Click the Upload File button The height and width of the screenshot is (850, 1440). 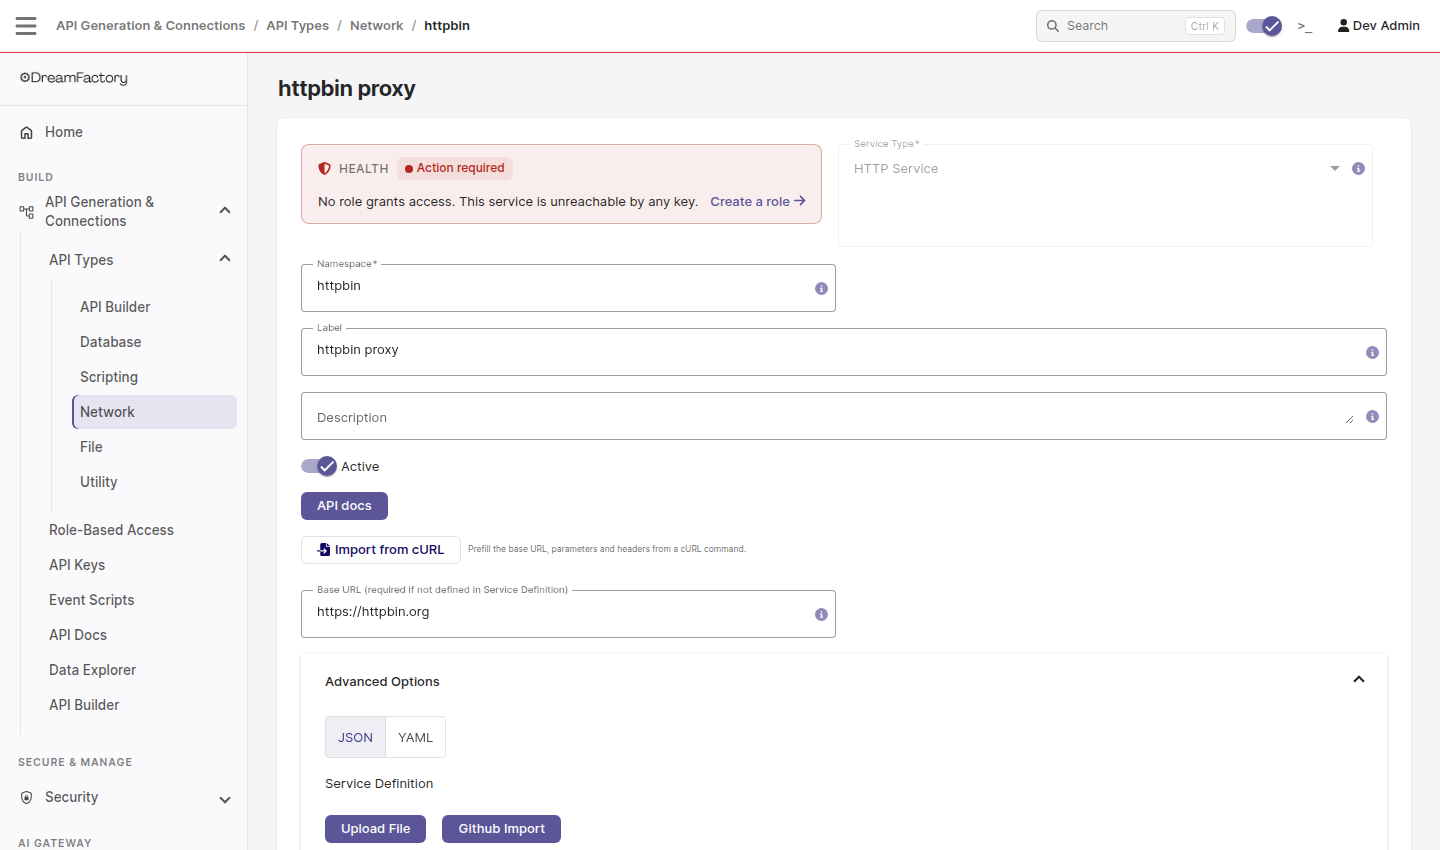375,829
